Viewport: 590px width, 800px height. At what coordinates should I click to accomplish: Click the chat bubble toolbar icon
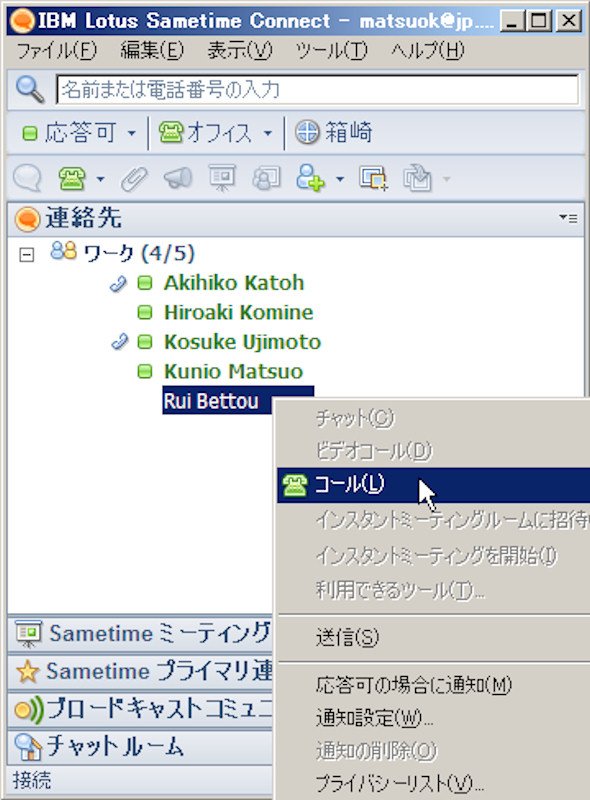(27, 179)
